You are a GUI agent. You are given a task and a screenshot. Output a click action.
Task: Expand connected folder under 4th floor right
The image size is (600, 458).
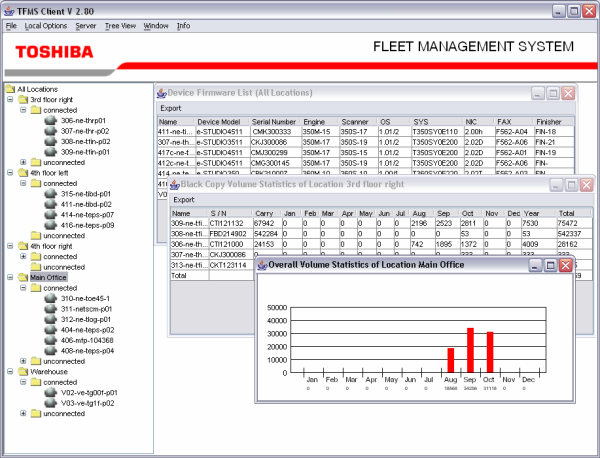[23, 256]
